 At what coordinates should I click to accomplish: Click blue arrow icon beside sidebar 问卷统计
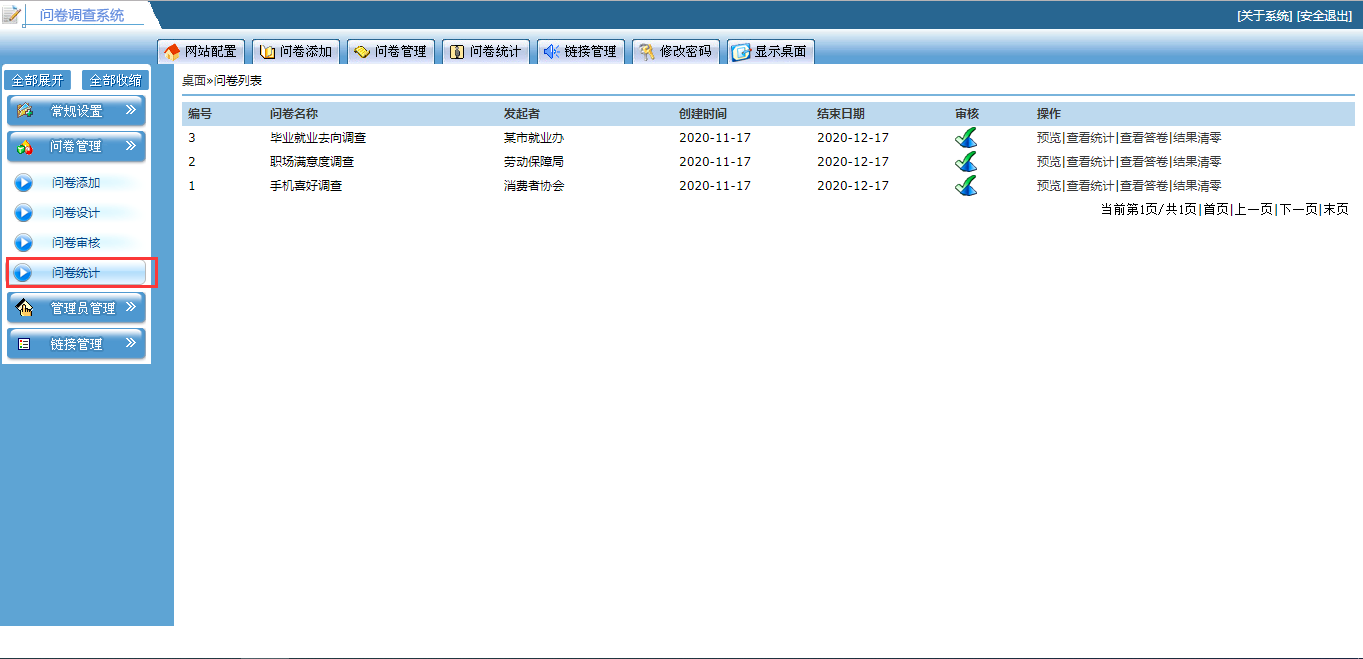[23, 273]
